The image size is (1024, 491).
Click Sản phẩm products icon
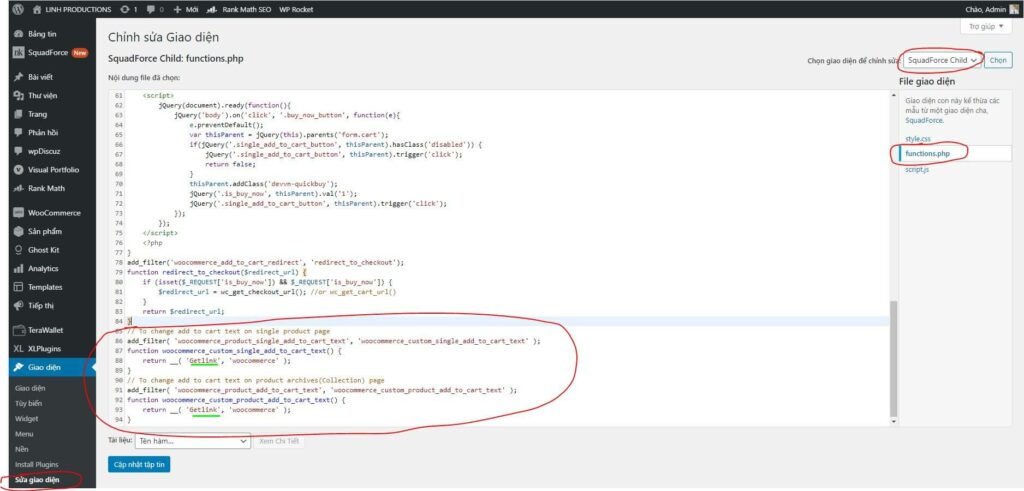click(19, 231)
